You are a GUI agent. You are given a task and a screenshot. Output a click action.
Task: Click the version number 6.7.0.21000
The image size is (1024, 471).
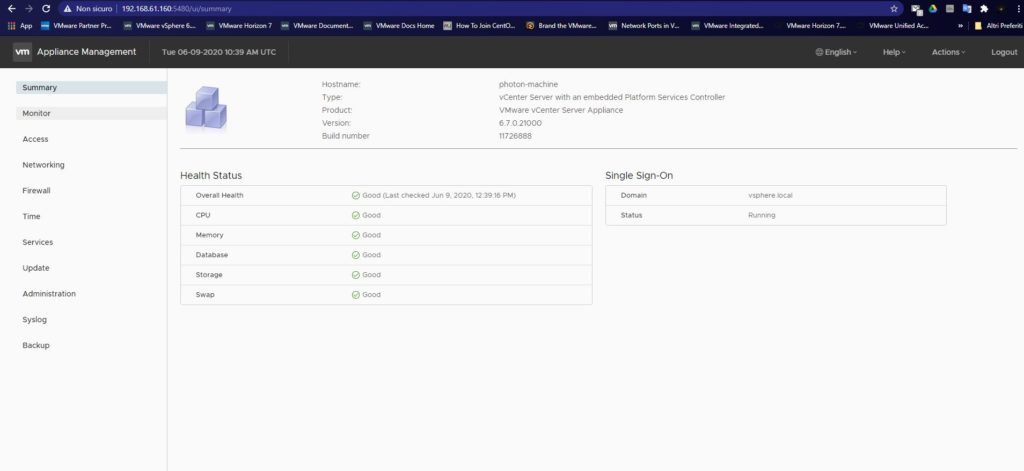[520, 123]
